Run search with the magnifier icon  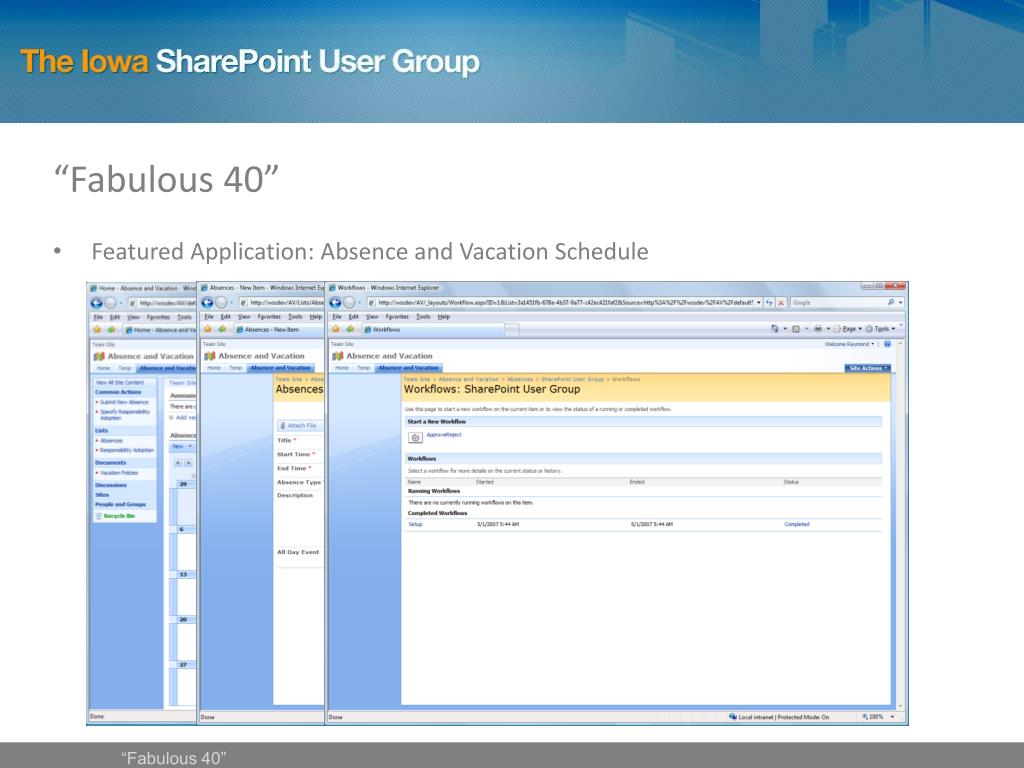[891, 302]
